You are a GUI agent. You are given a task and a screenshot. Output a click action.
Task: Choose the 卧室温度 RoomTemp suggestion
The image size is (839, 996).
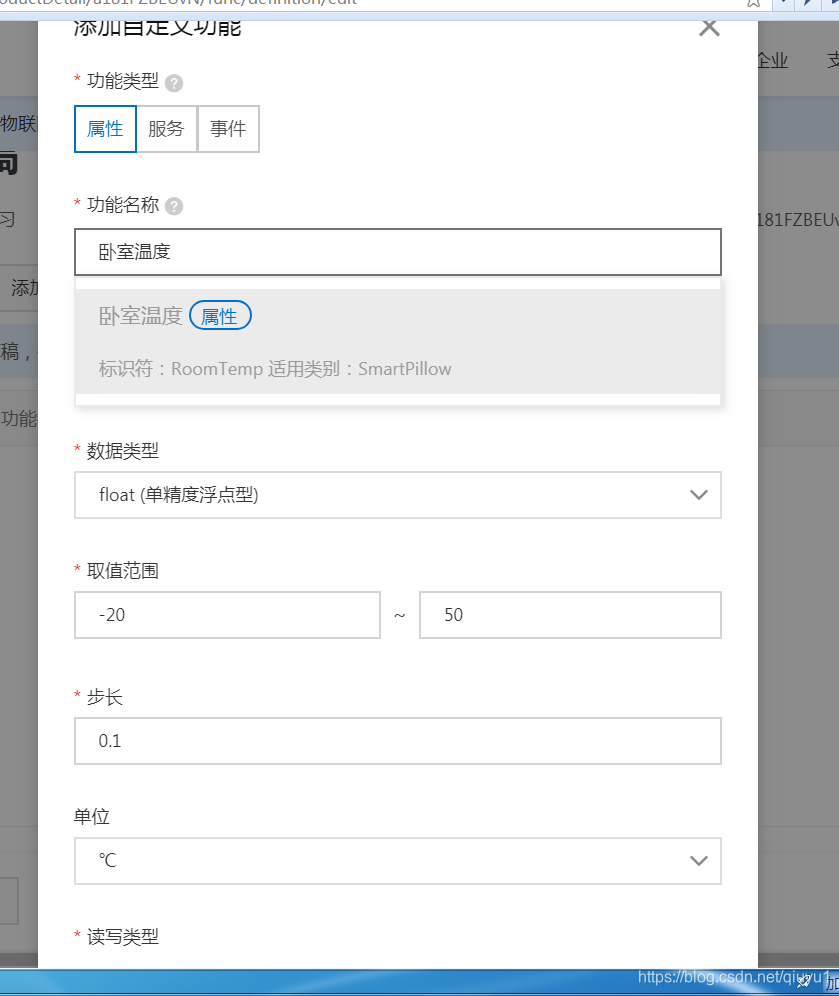point(398,342)
